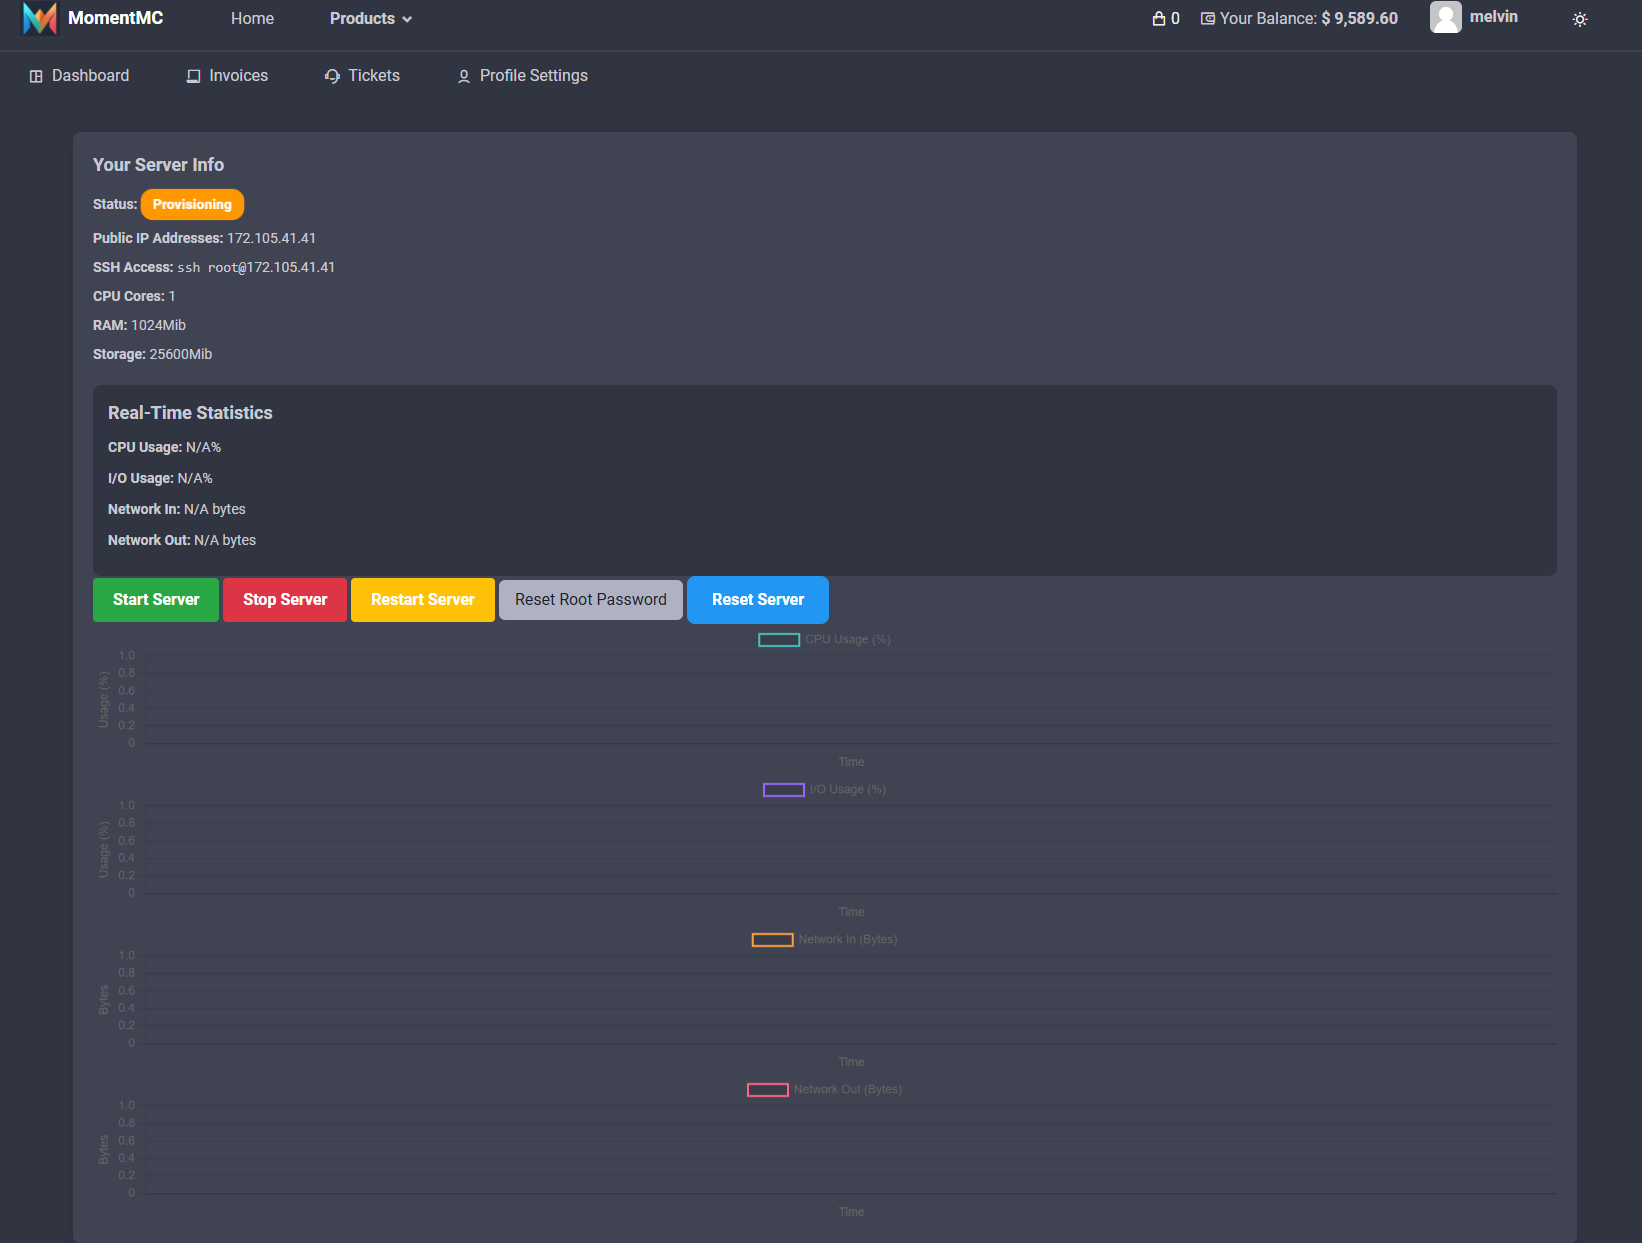Click the Invoices icon

pos(194,76)
